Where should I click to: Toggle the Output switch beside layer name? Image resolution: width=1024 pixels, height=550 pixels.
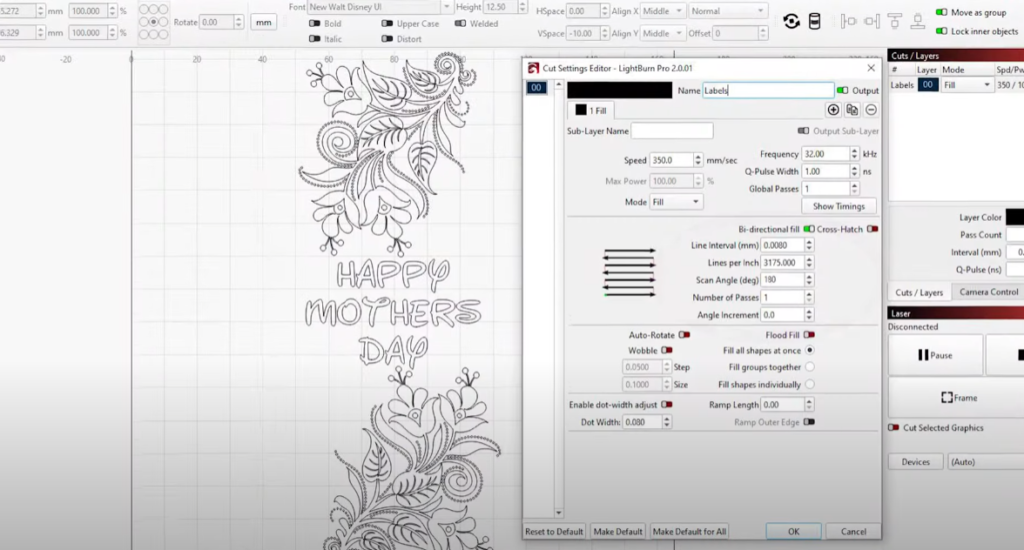pos(842,91)
